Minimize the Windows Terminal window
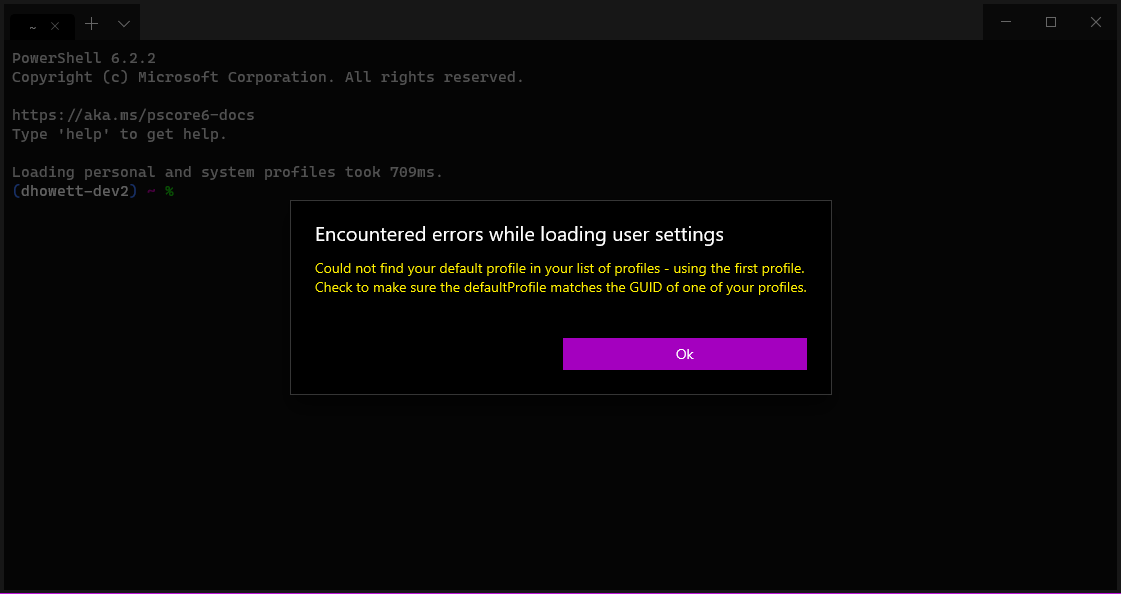The image size is (1121, 594). click(x=1006, y=22)
